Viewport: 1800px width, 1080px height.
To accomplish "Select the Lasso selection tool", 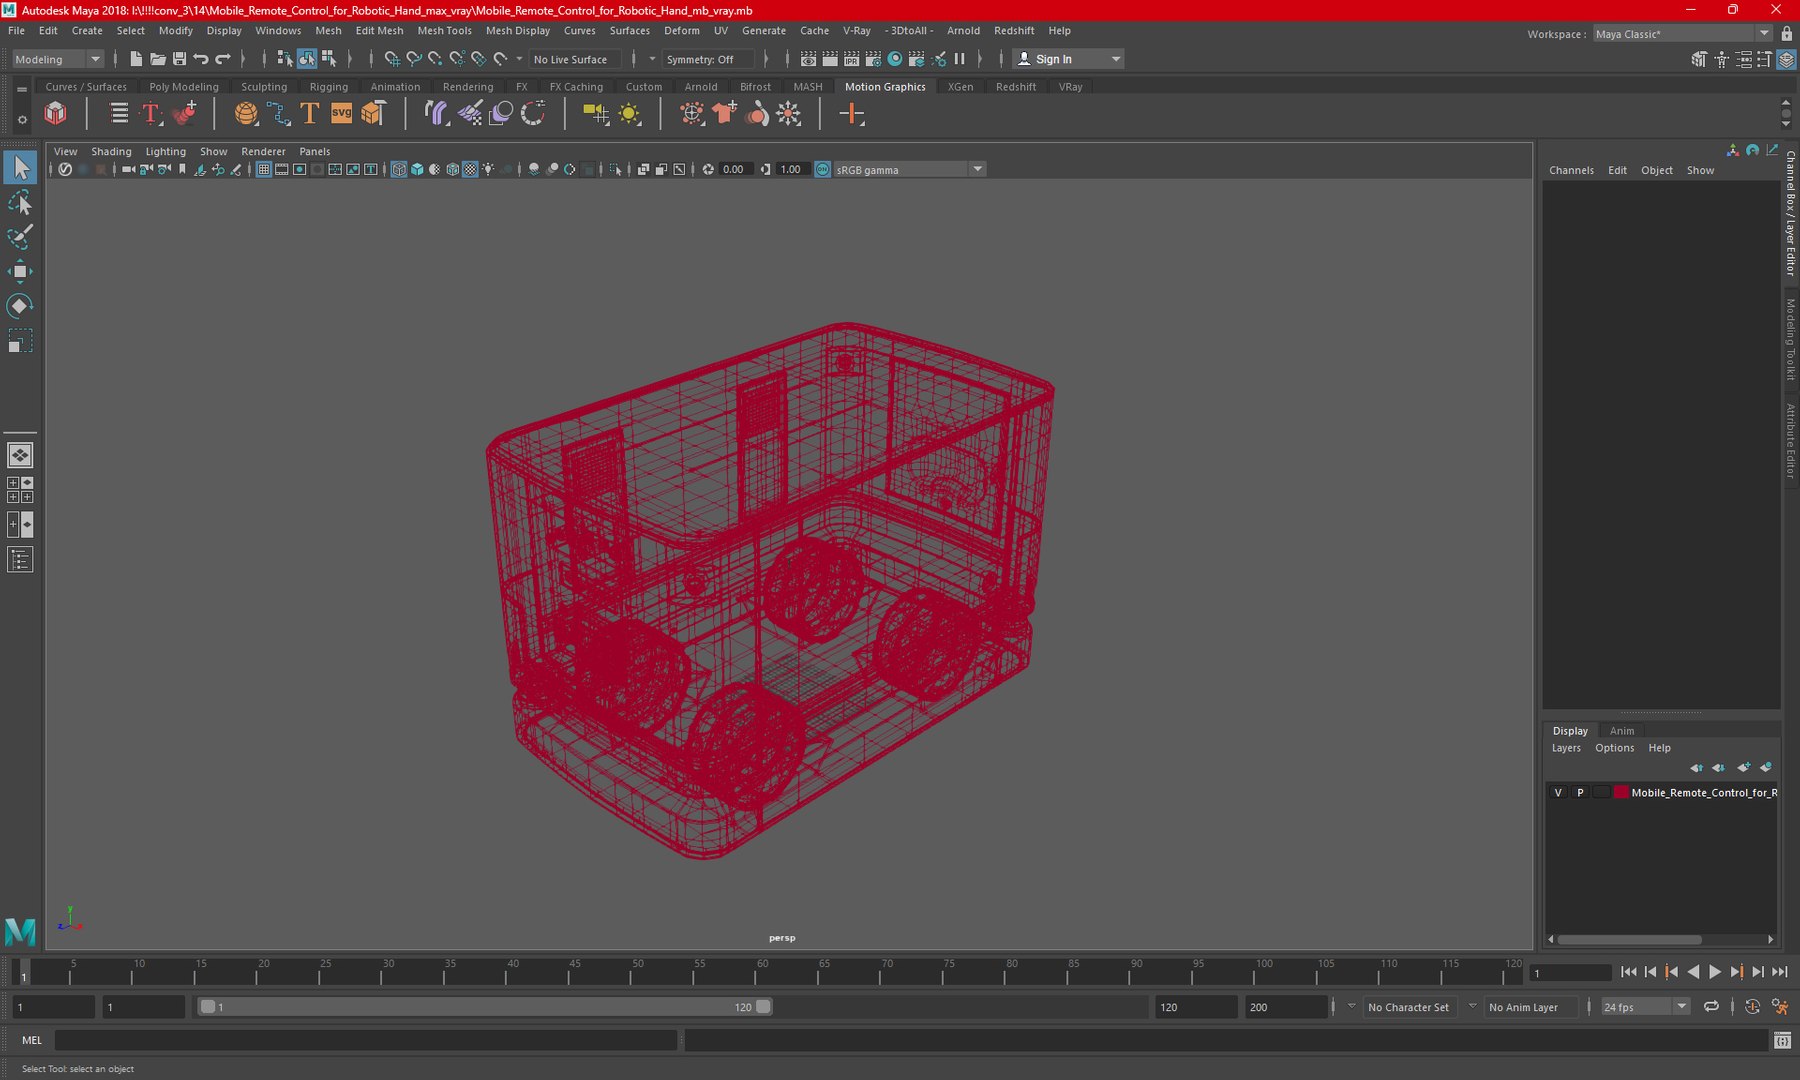I will tap(20, 203).
